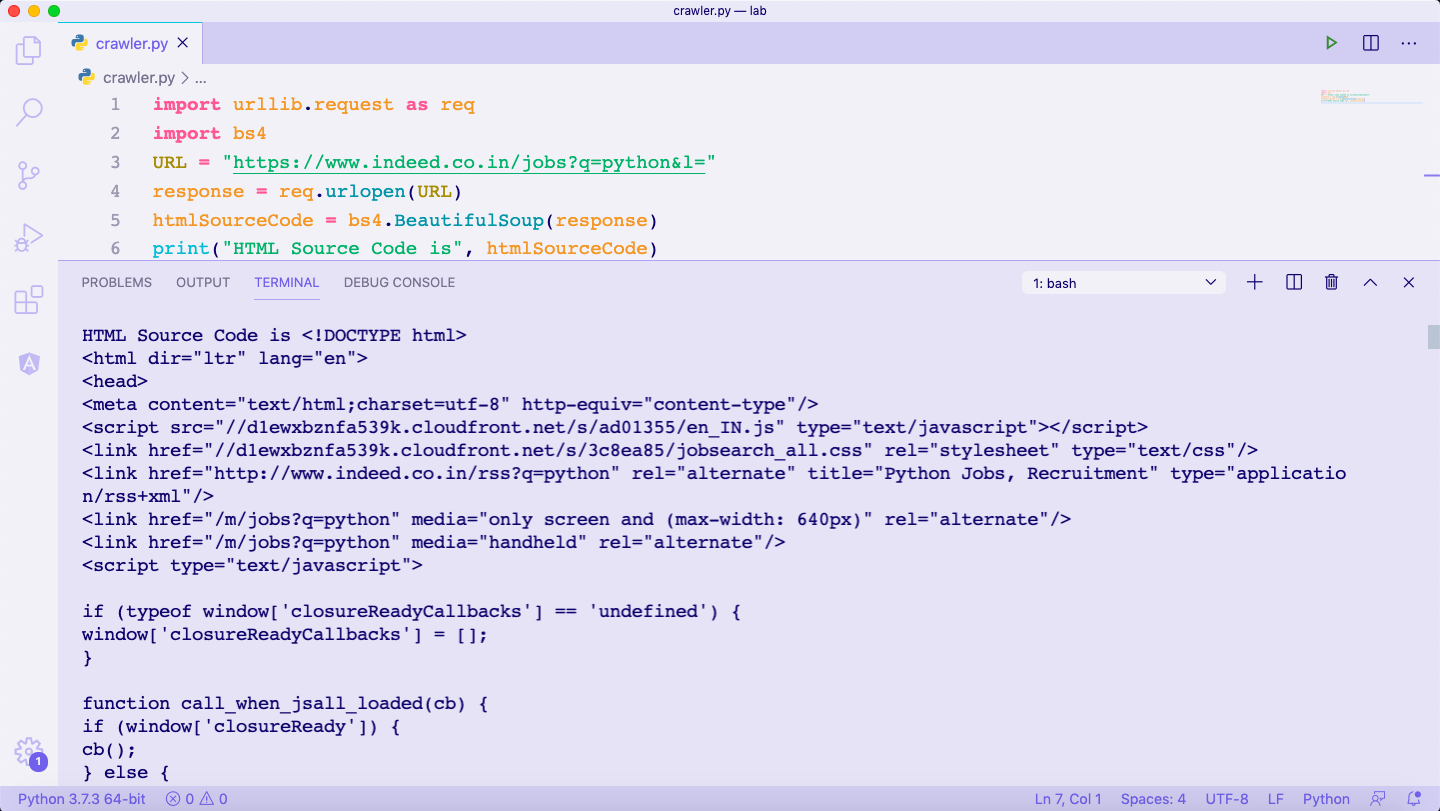Image resolution: width=1440 pixels, height=811 pixels.
Task: Click the feedback icon in status bar
Action: click(1379, 799)
